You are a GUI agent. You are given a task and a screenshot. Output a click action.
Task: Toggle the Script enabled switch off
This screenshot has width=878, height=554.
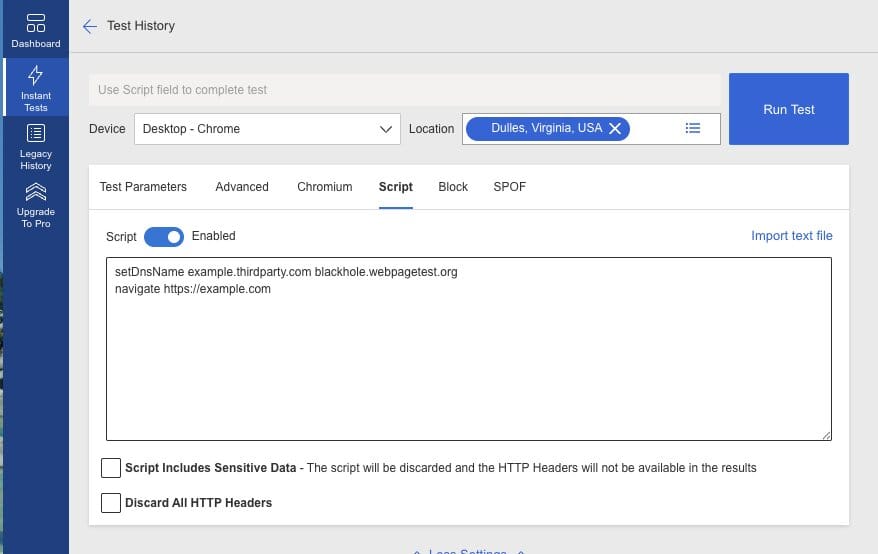[x=164, y=237]
